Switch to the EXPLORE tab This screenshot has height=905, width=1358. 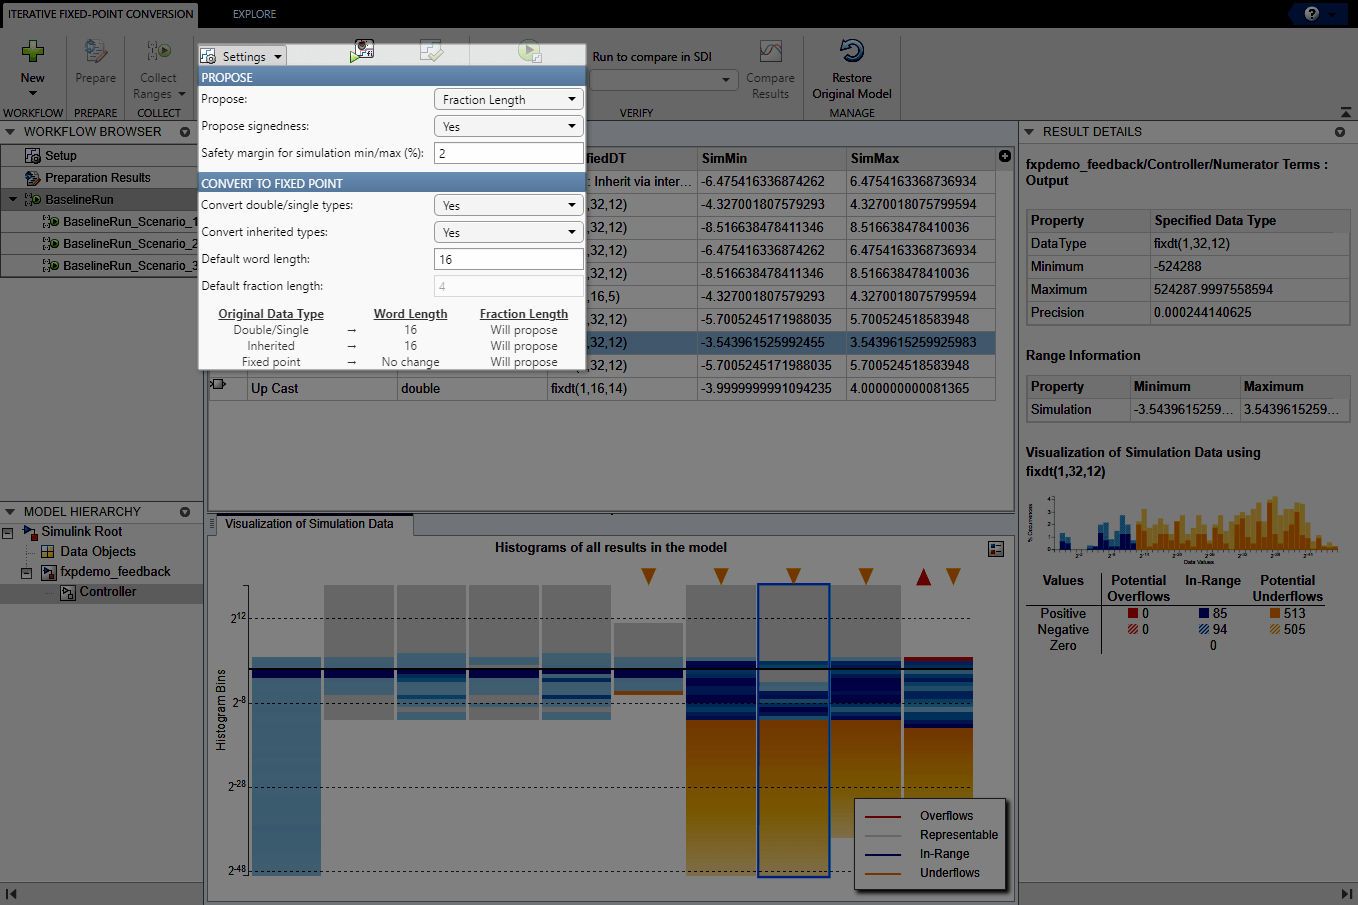253,15
